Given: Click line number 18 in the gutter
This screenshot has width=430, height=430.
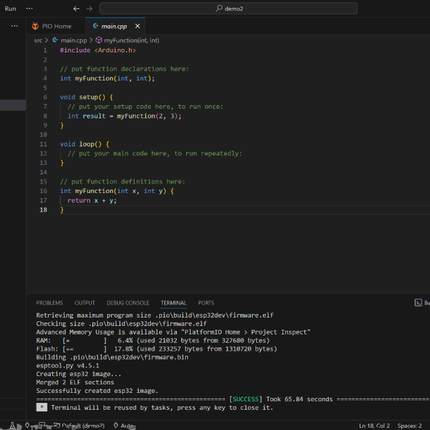Looking at the screenshot, I should 43,210.
